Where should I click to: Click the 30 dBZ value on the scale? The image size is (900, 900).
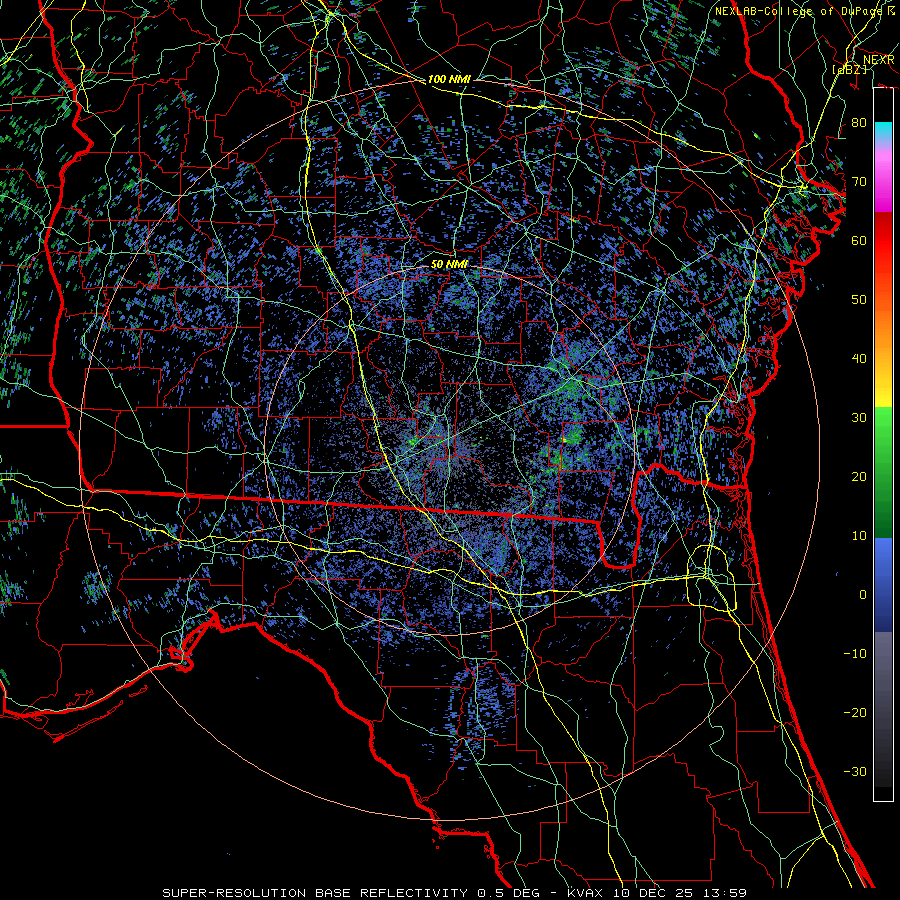(x=859, y=418)
